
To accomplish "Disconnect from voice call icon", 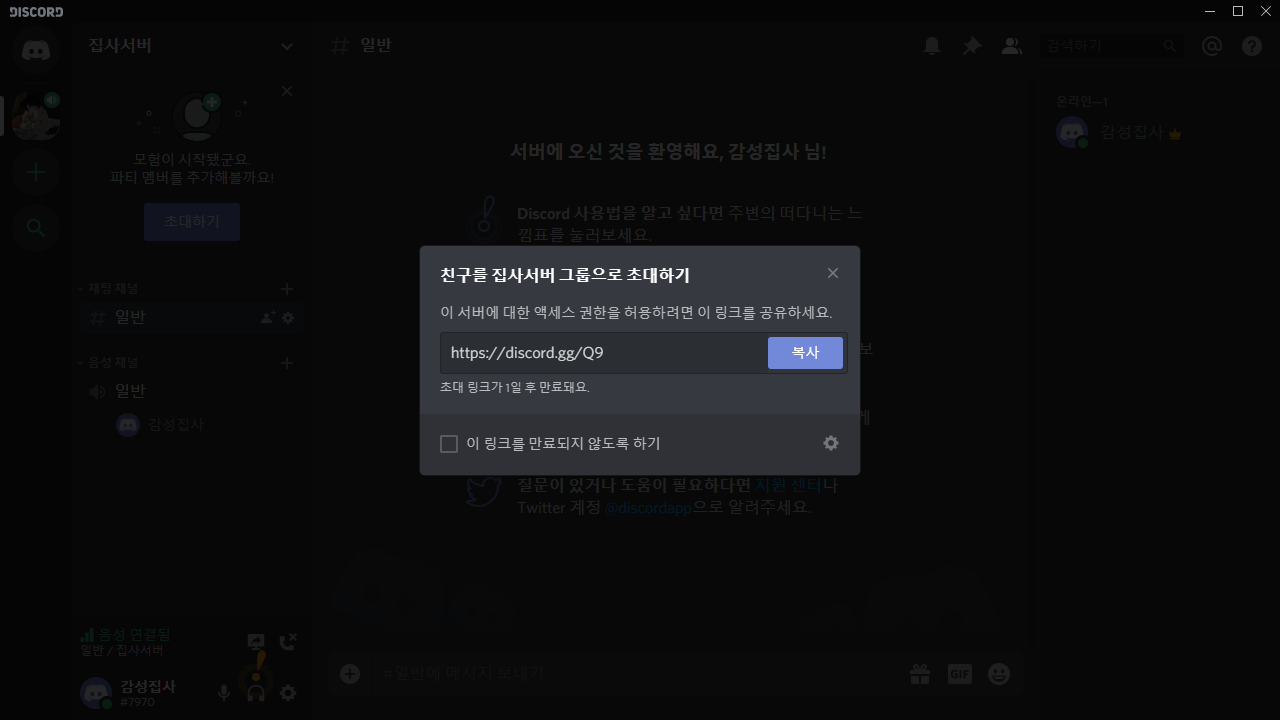I will 288,641.
